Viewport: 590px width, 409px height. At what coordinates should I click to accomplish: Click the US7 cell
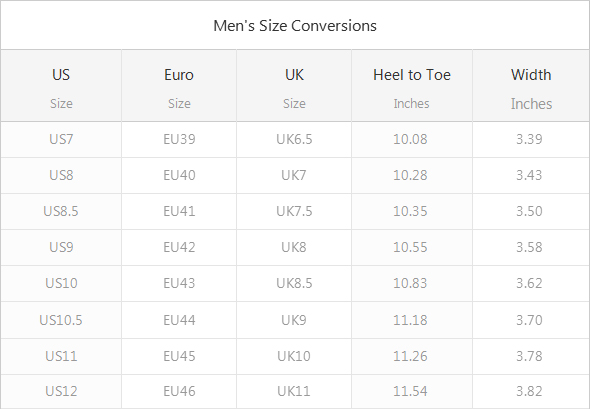coord(61,140)
